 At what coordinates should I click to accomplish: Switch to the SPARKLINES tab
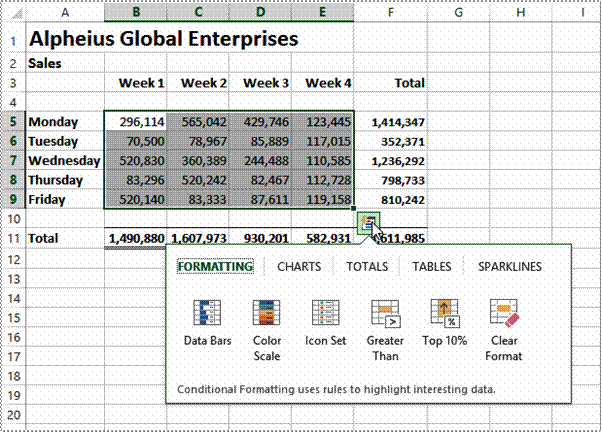coord(509,266)
